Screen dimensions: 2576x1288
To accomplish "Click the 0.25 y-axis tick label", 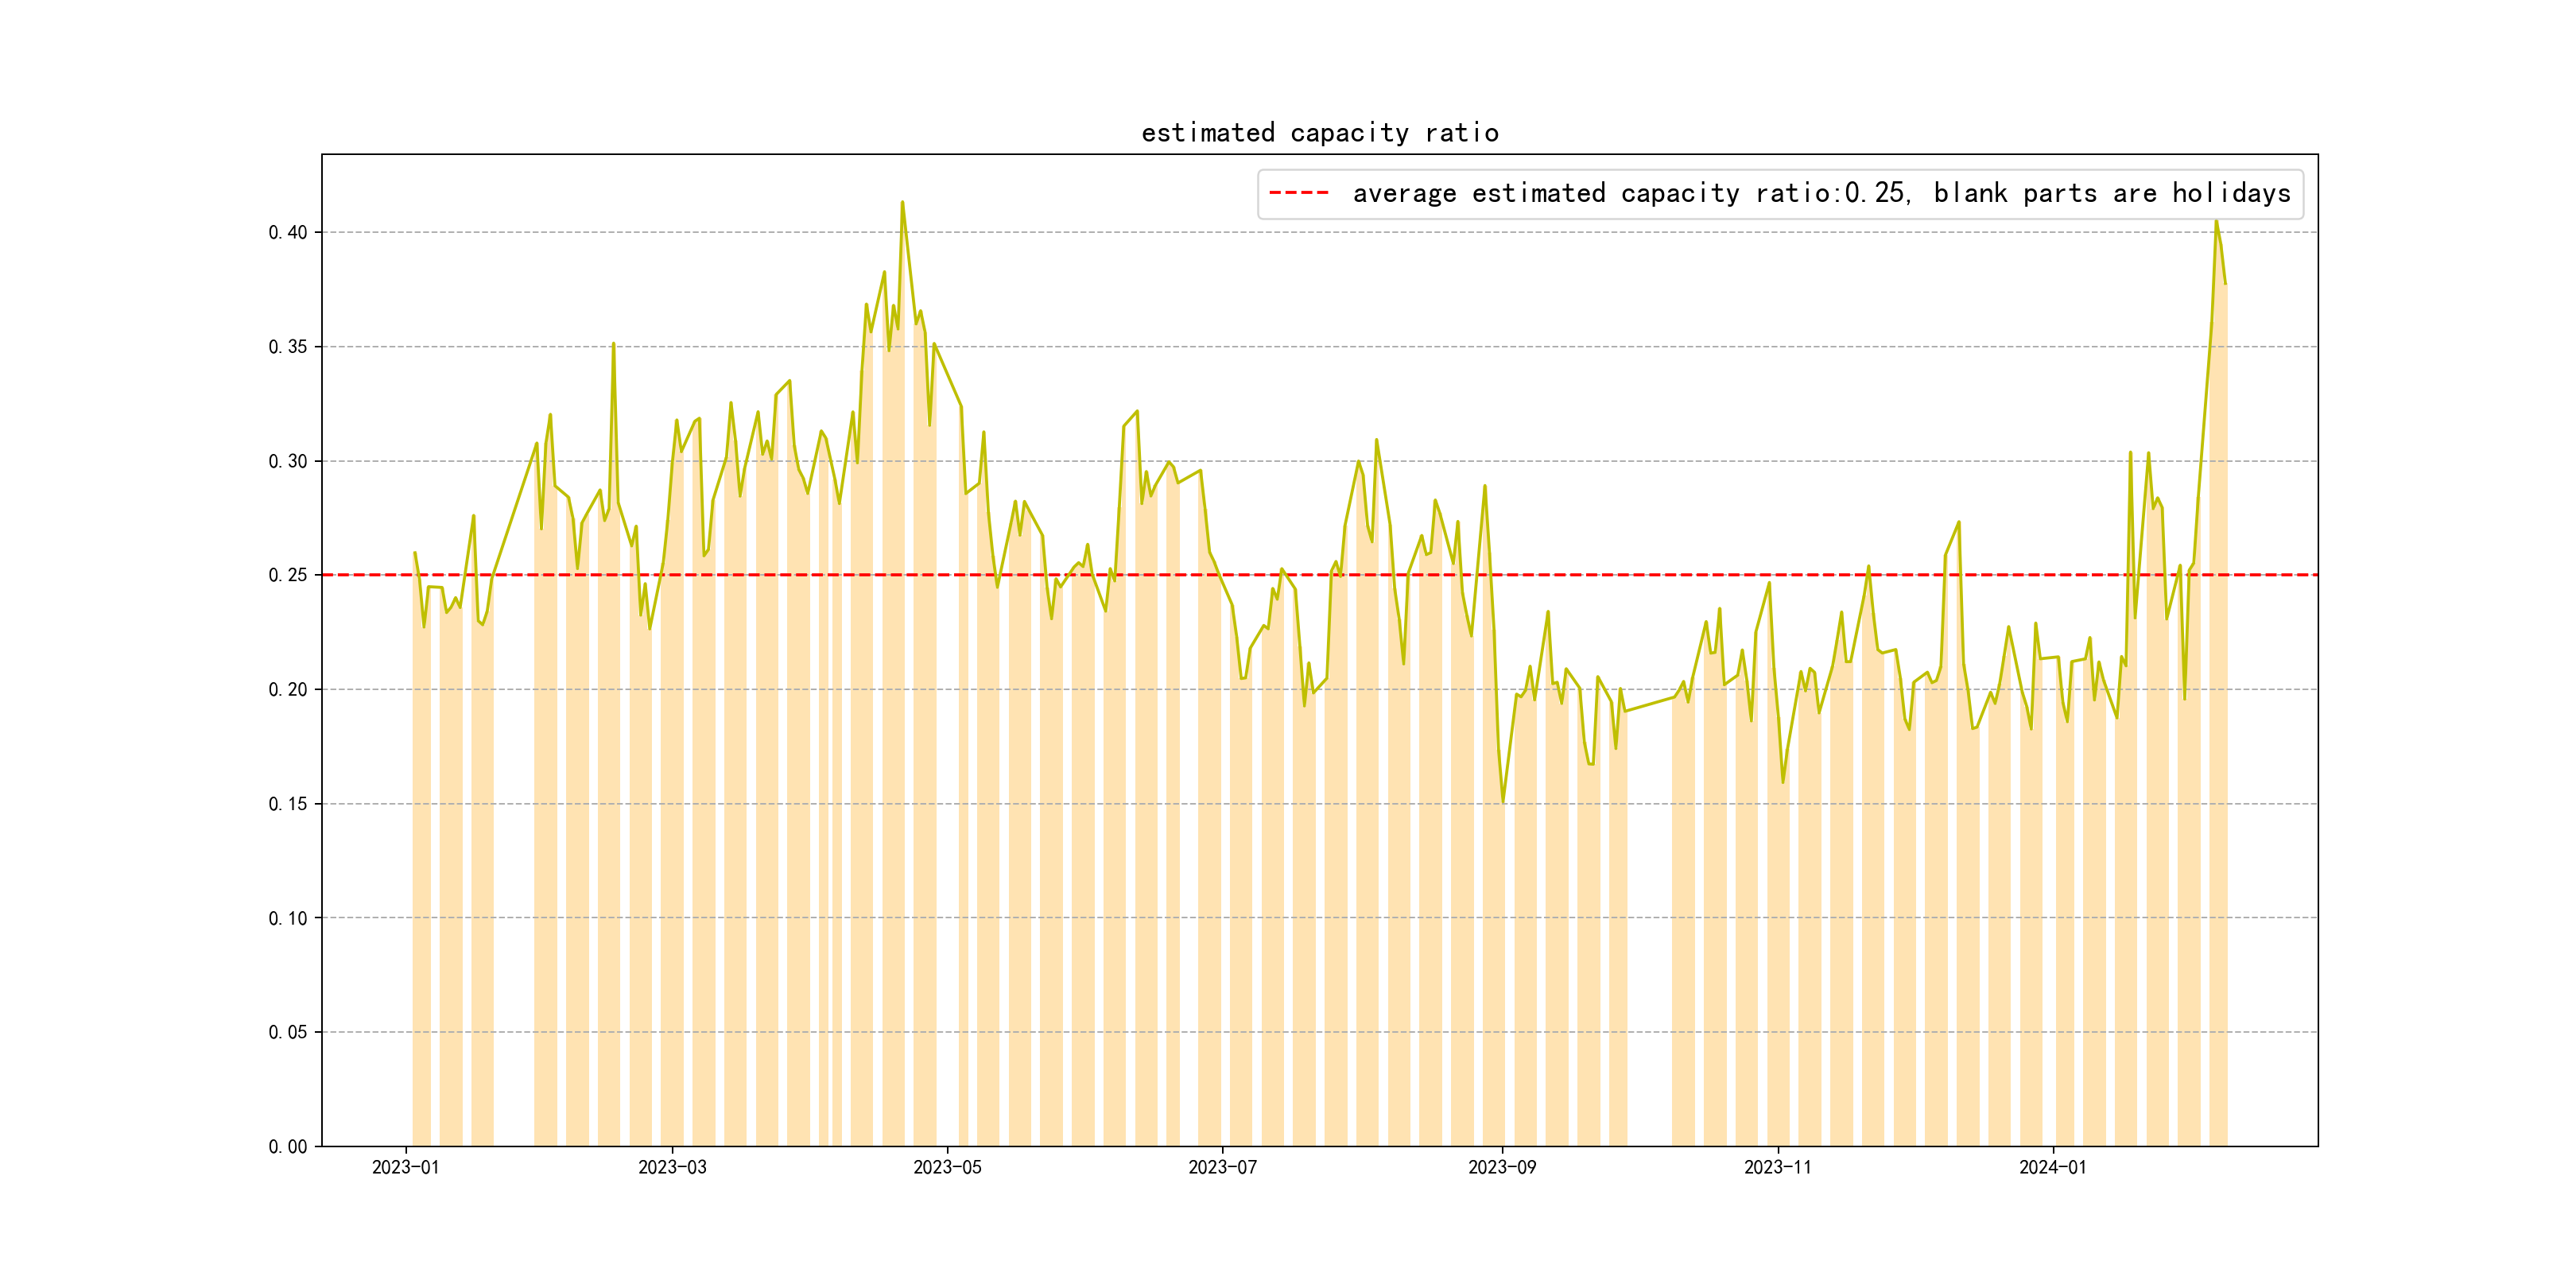I will tap(288, 575).
